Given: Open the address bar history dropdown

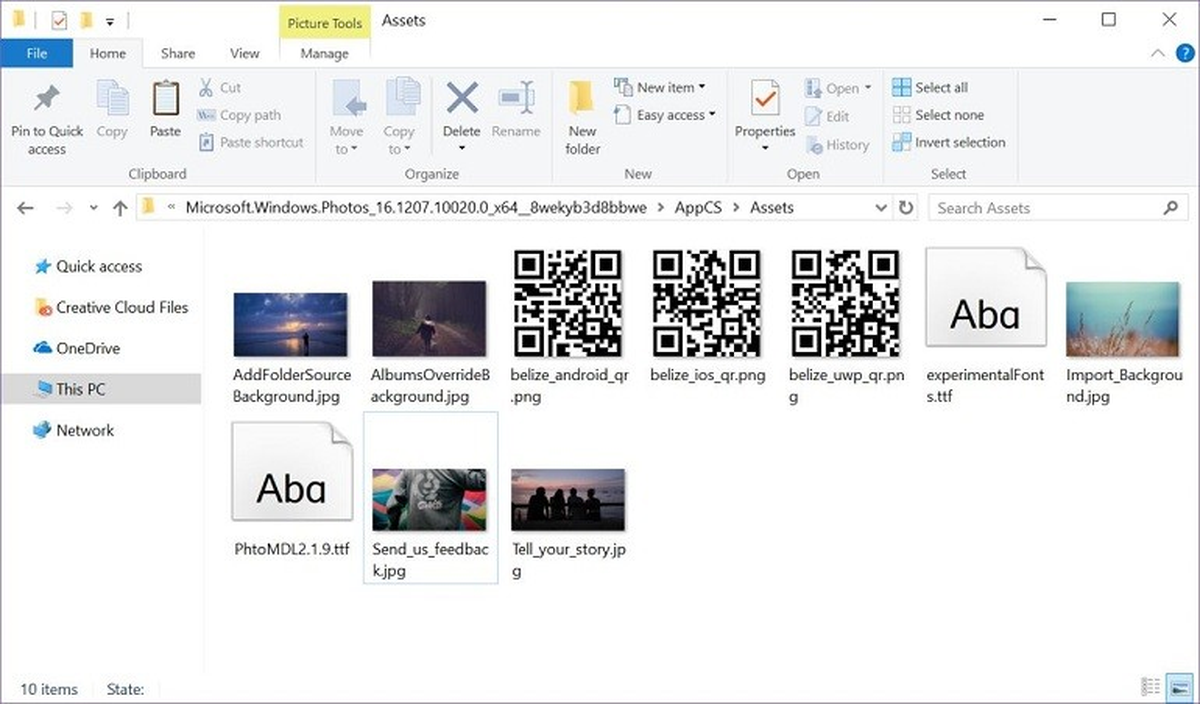Looking at the screenshot, I should 881,208.
